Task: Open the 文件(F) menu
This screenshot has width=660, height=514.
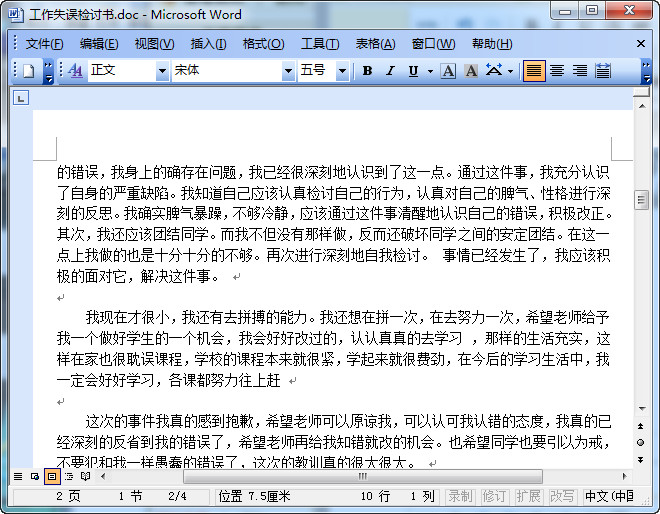Action: [x=44, y=44]
